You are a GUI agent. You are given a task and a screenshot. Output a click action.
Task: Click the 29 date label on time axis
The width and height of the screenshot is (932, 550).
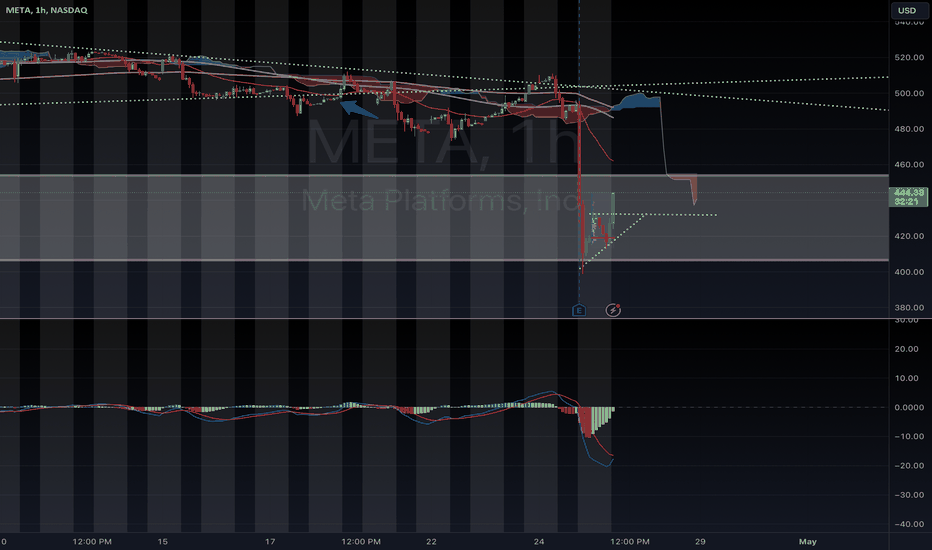point(700,542)
